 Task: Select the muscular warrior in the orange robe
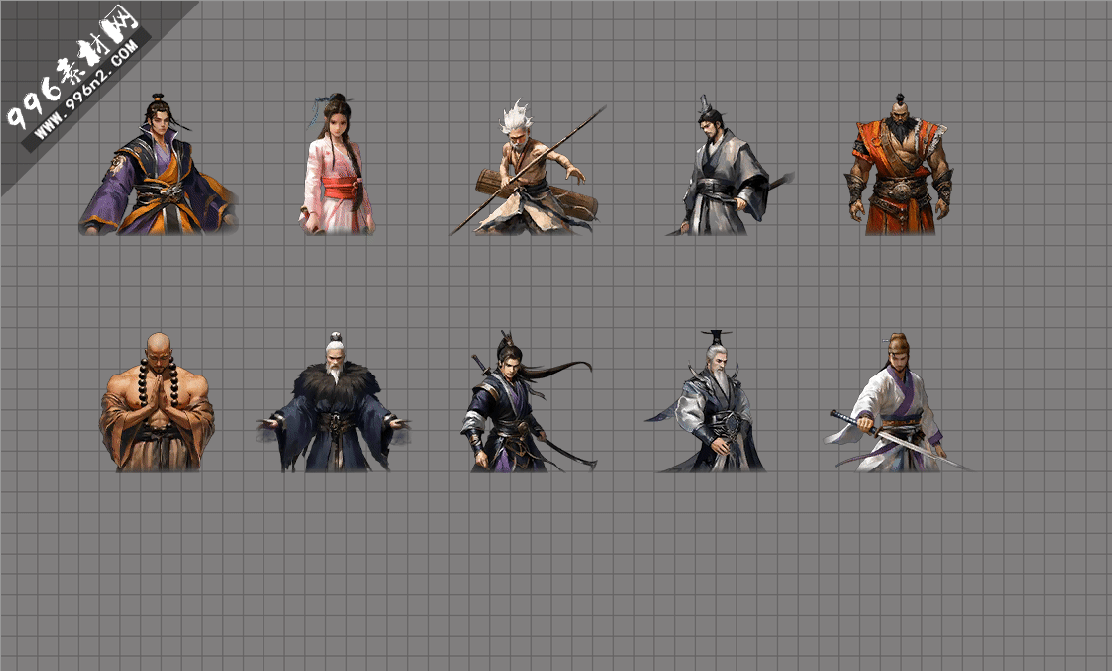(x=898, y=165)
